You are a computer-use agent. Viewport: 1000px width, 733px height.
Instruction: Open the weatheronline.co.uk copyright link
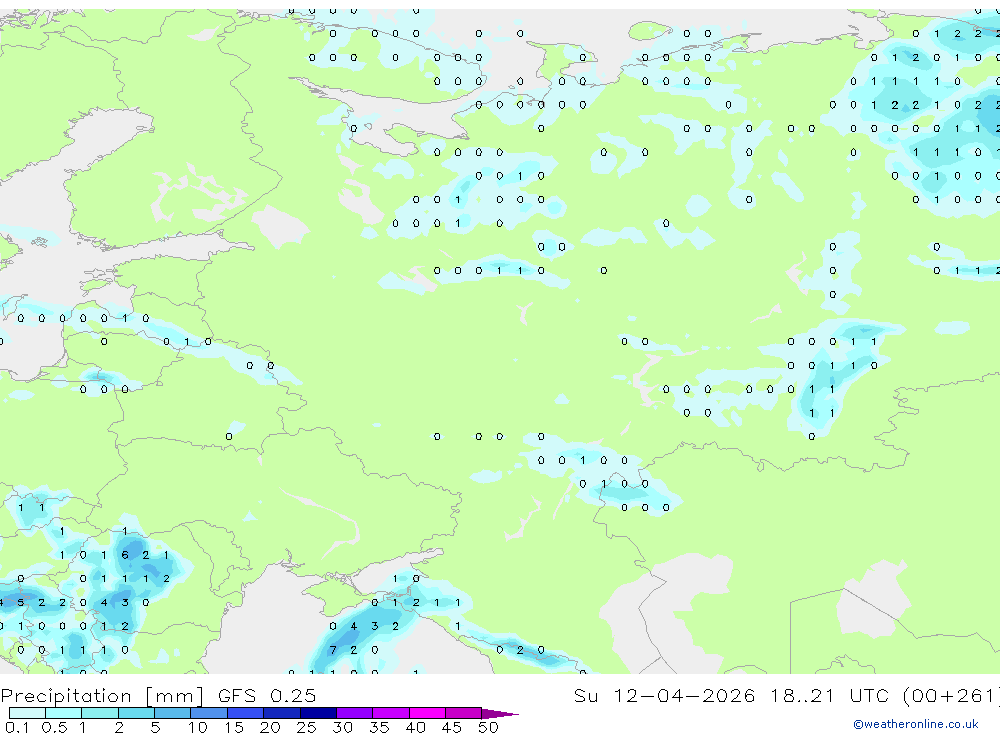(x=916, y=724)
